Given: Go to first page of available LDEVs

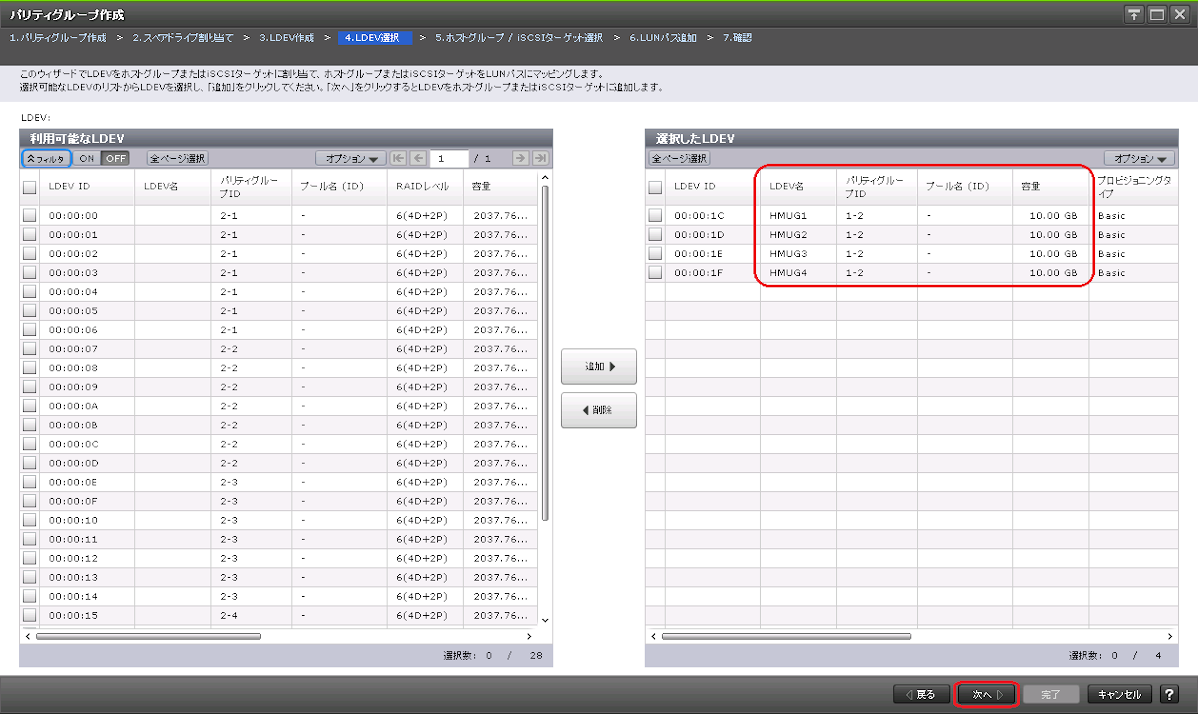Looking at the screenshot, I should [399, 158].
